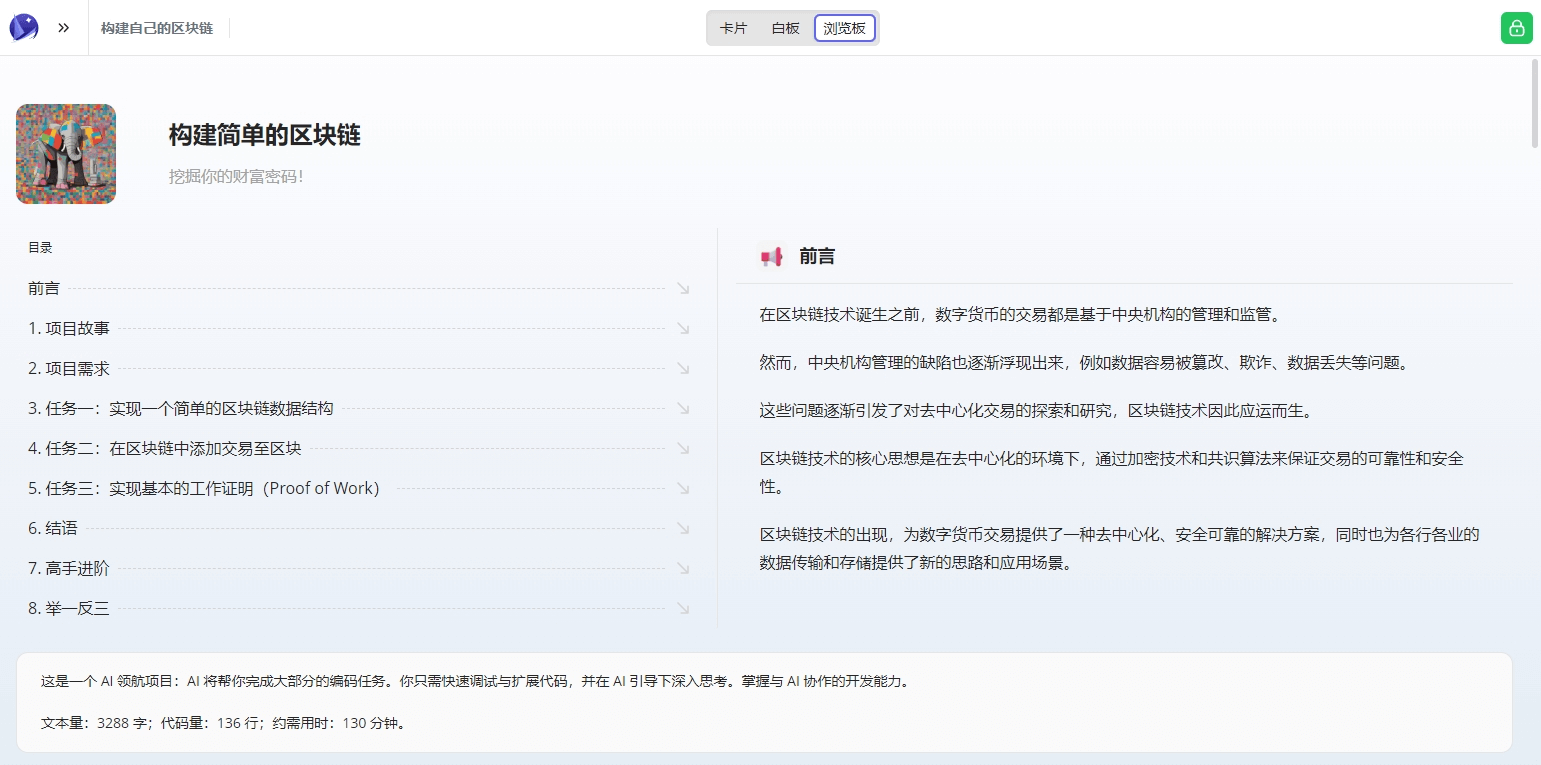Select the 浏览板 view toggle
This screenshot has width=1541, height=765.
pos(845,28)
